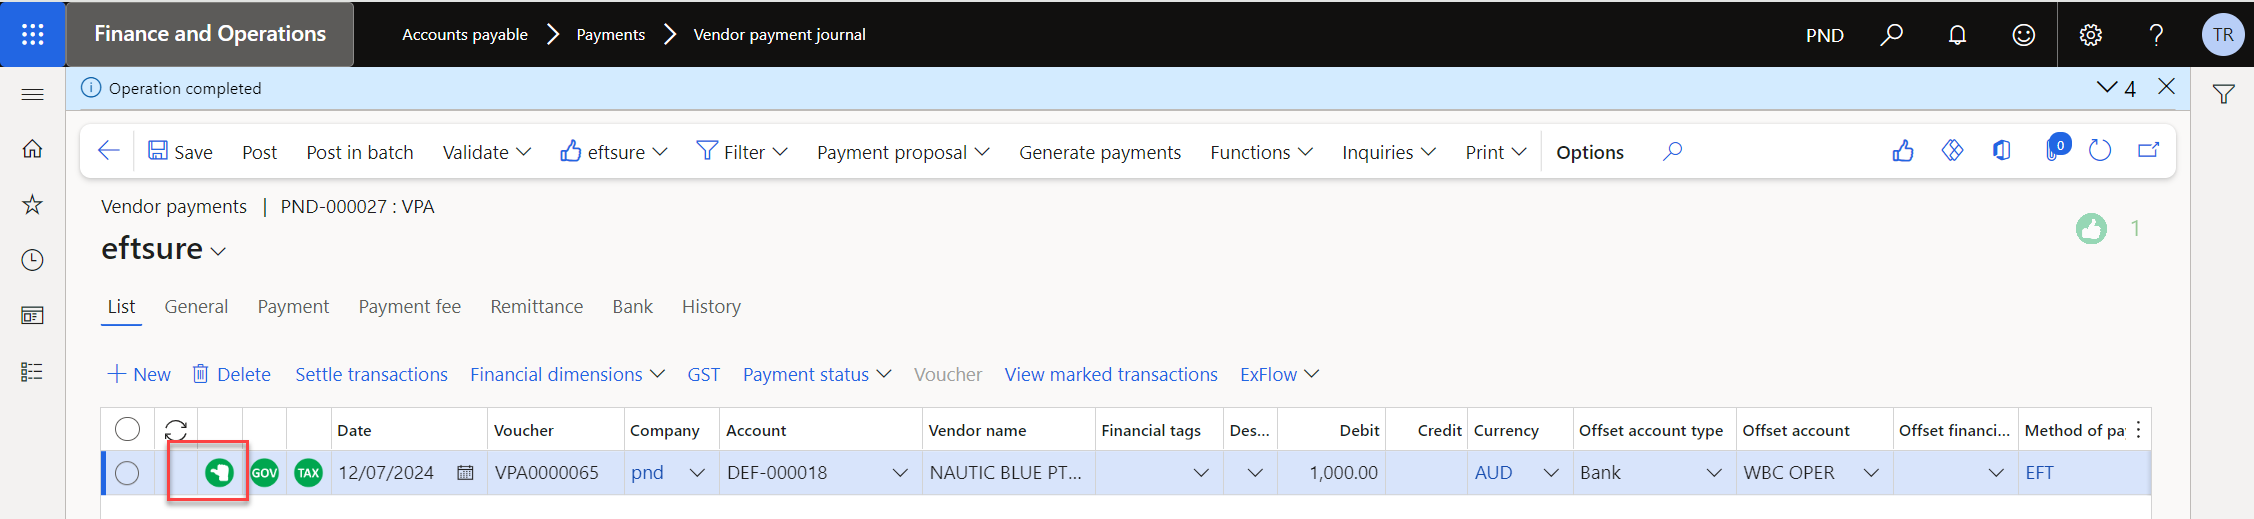2254x519 pixels.
Task: Open the Functions dropdown
Action: pos(1261,152)
